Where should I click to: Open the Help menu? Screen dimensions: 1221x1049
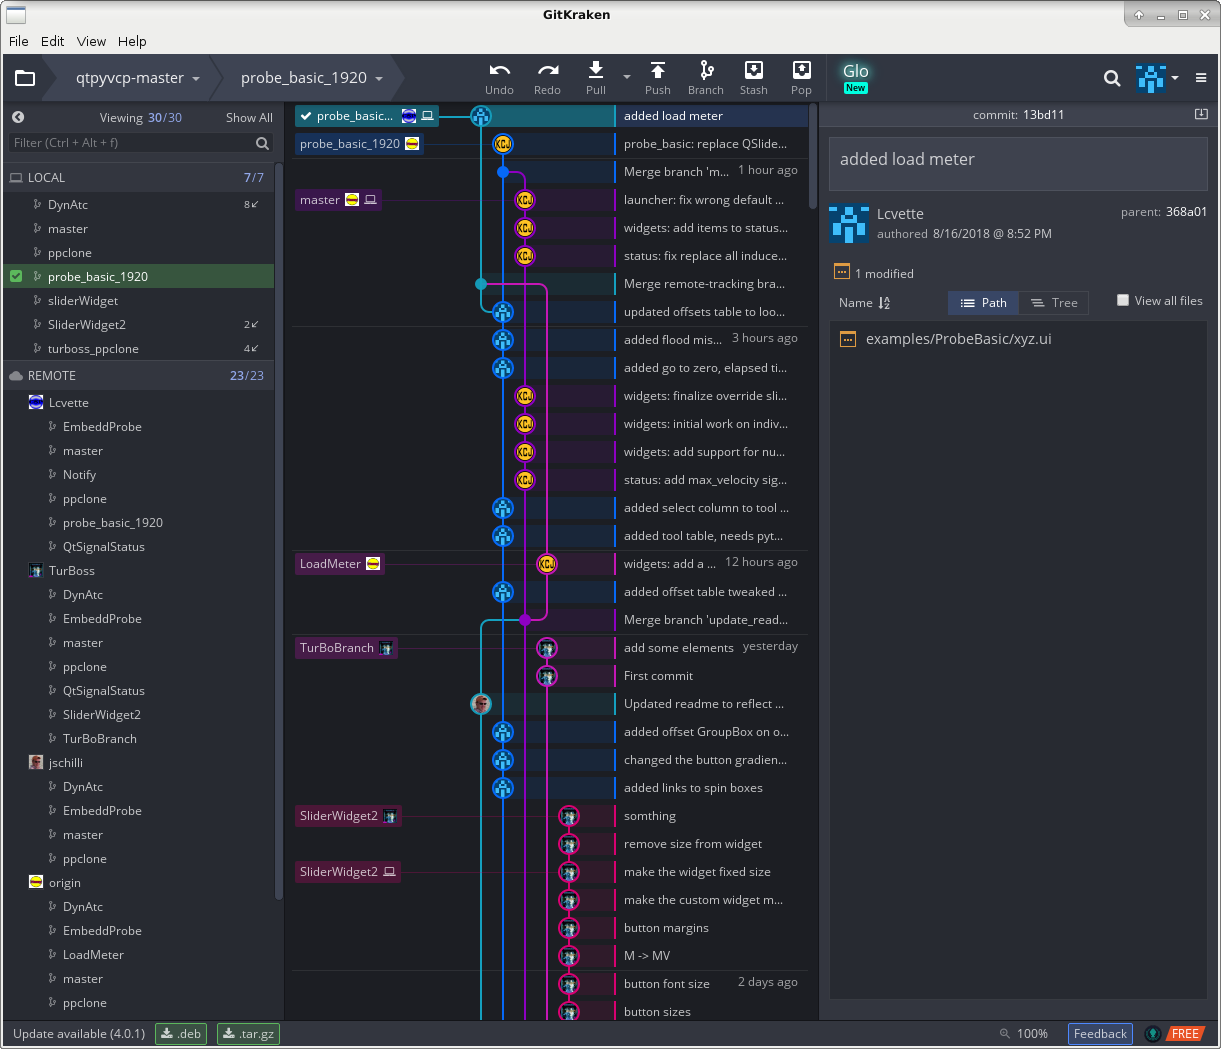132,41
